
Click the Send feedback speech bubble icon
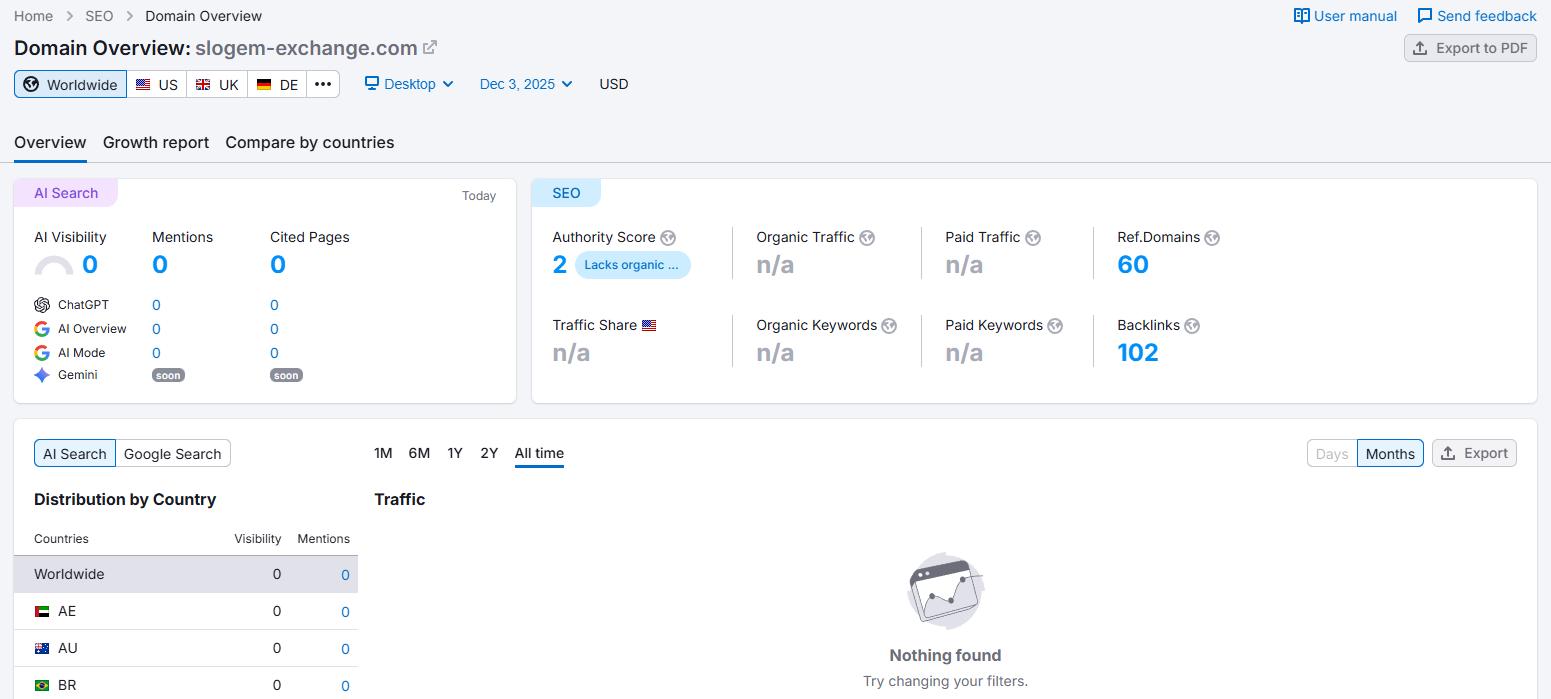click(x=1425, y=16)
